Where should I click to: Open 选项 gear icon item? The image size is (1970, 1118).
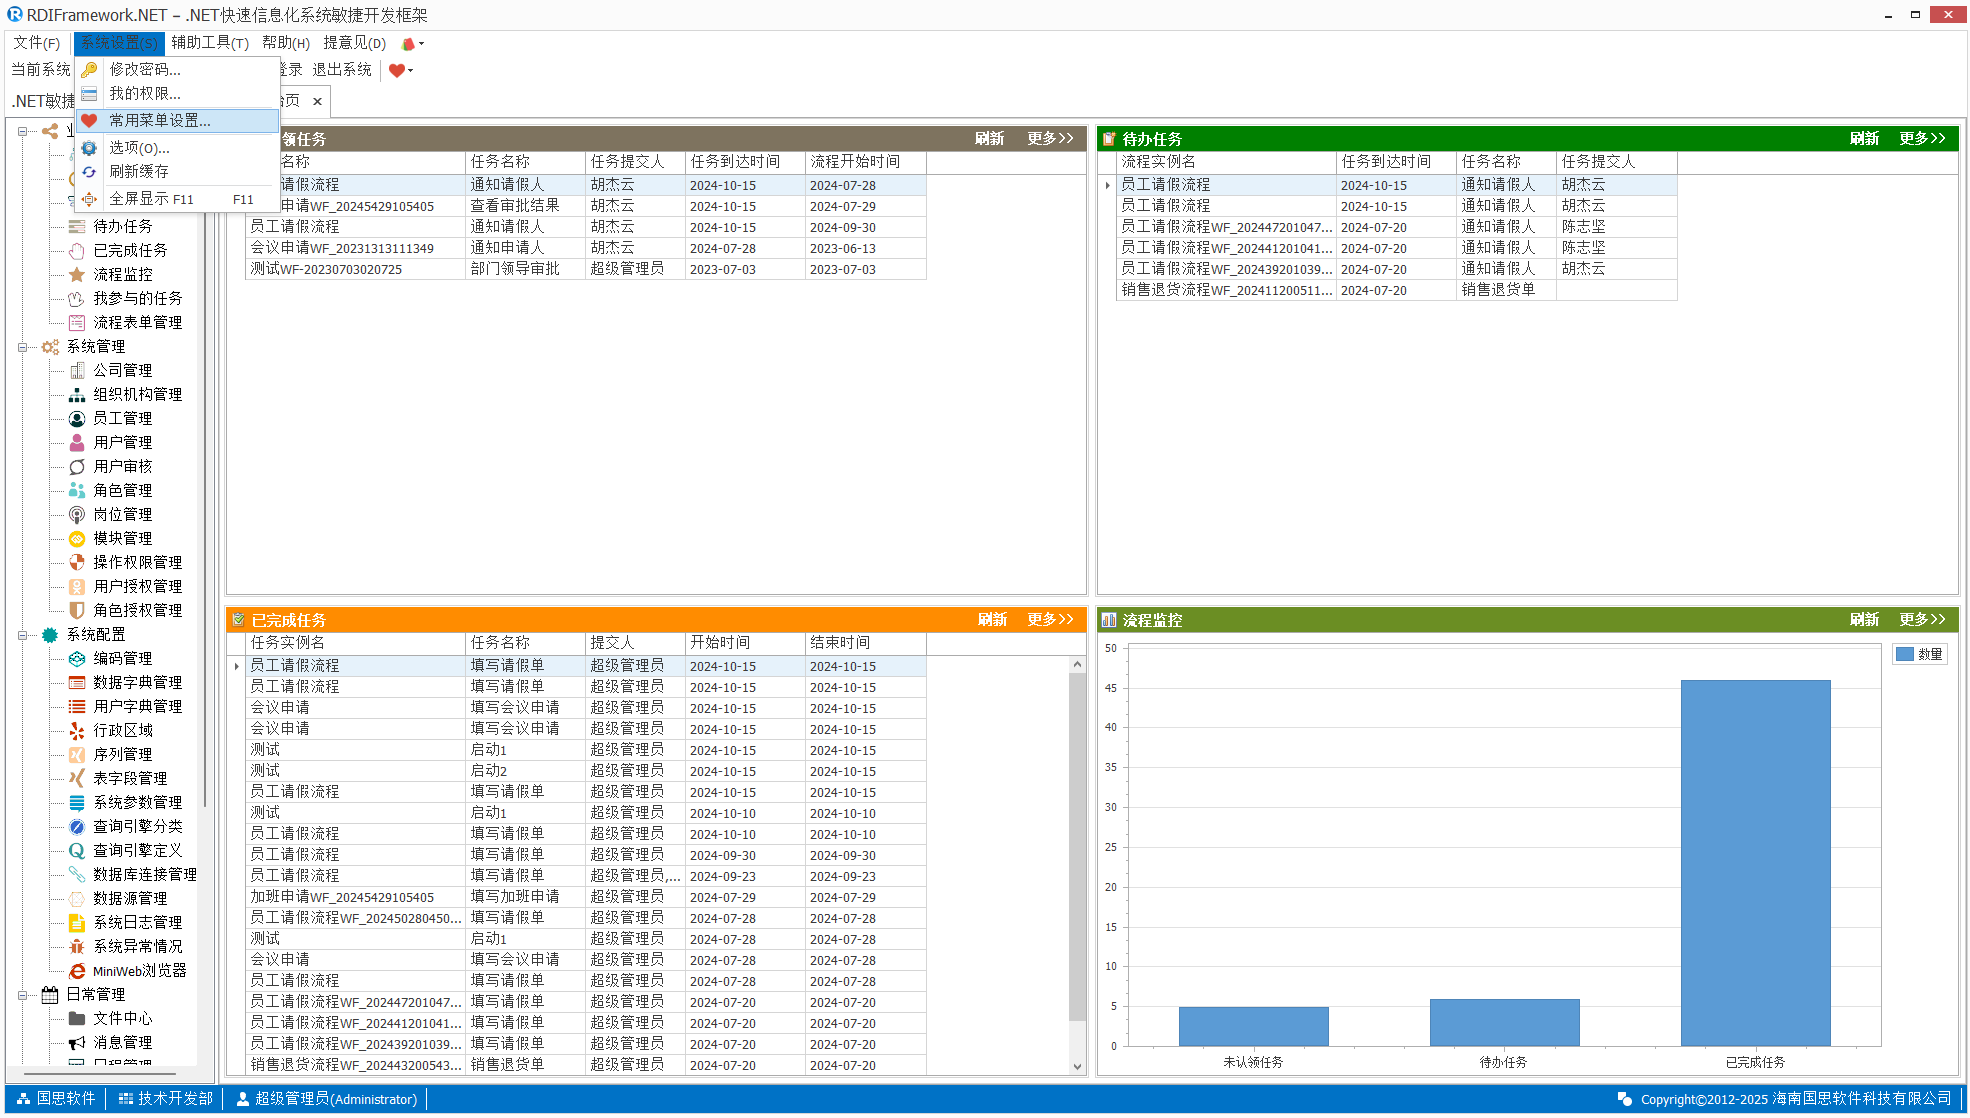90,148
